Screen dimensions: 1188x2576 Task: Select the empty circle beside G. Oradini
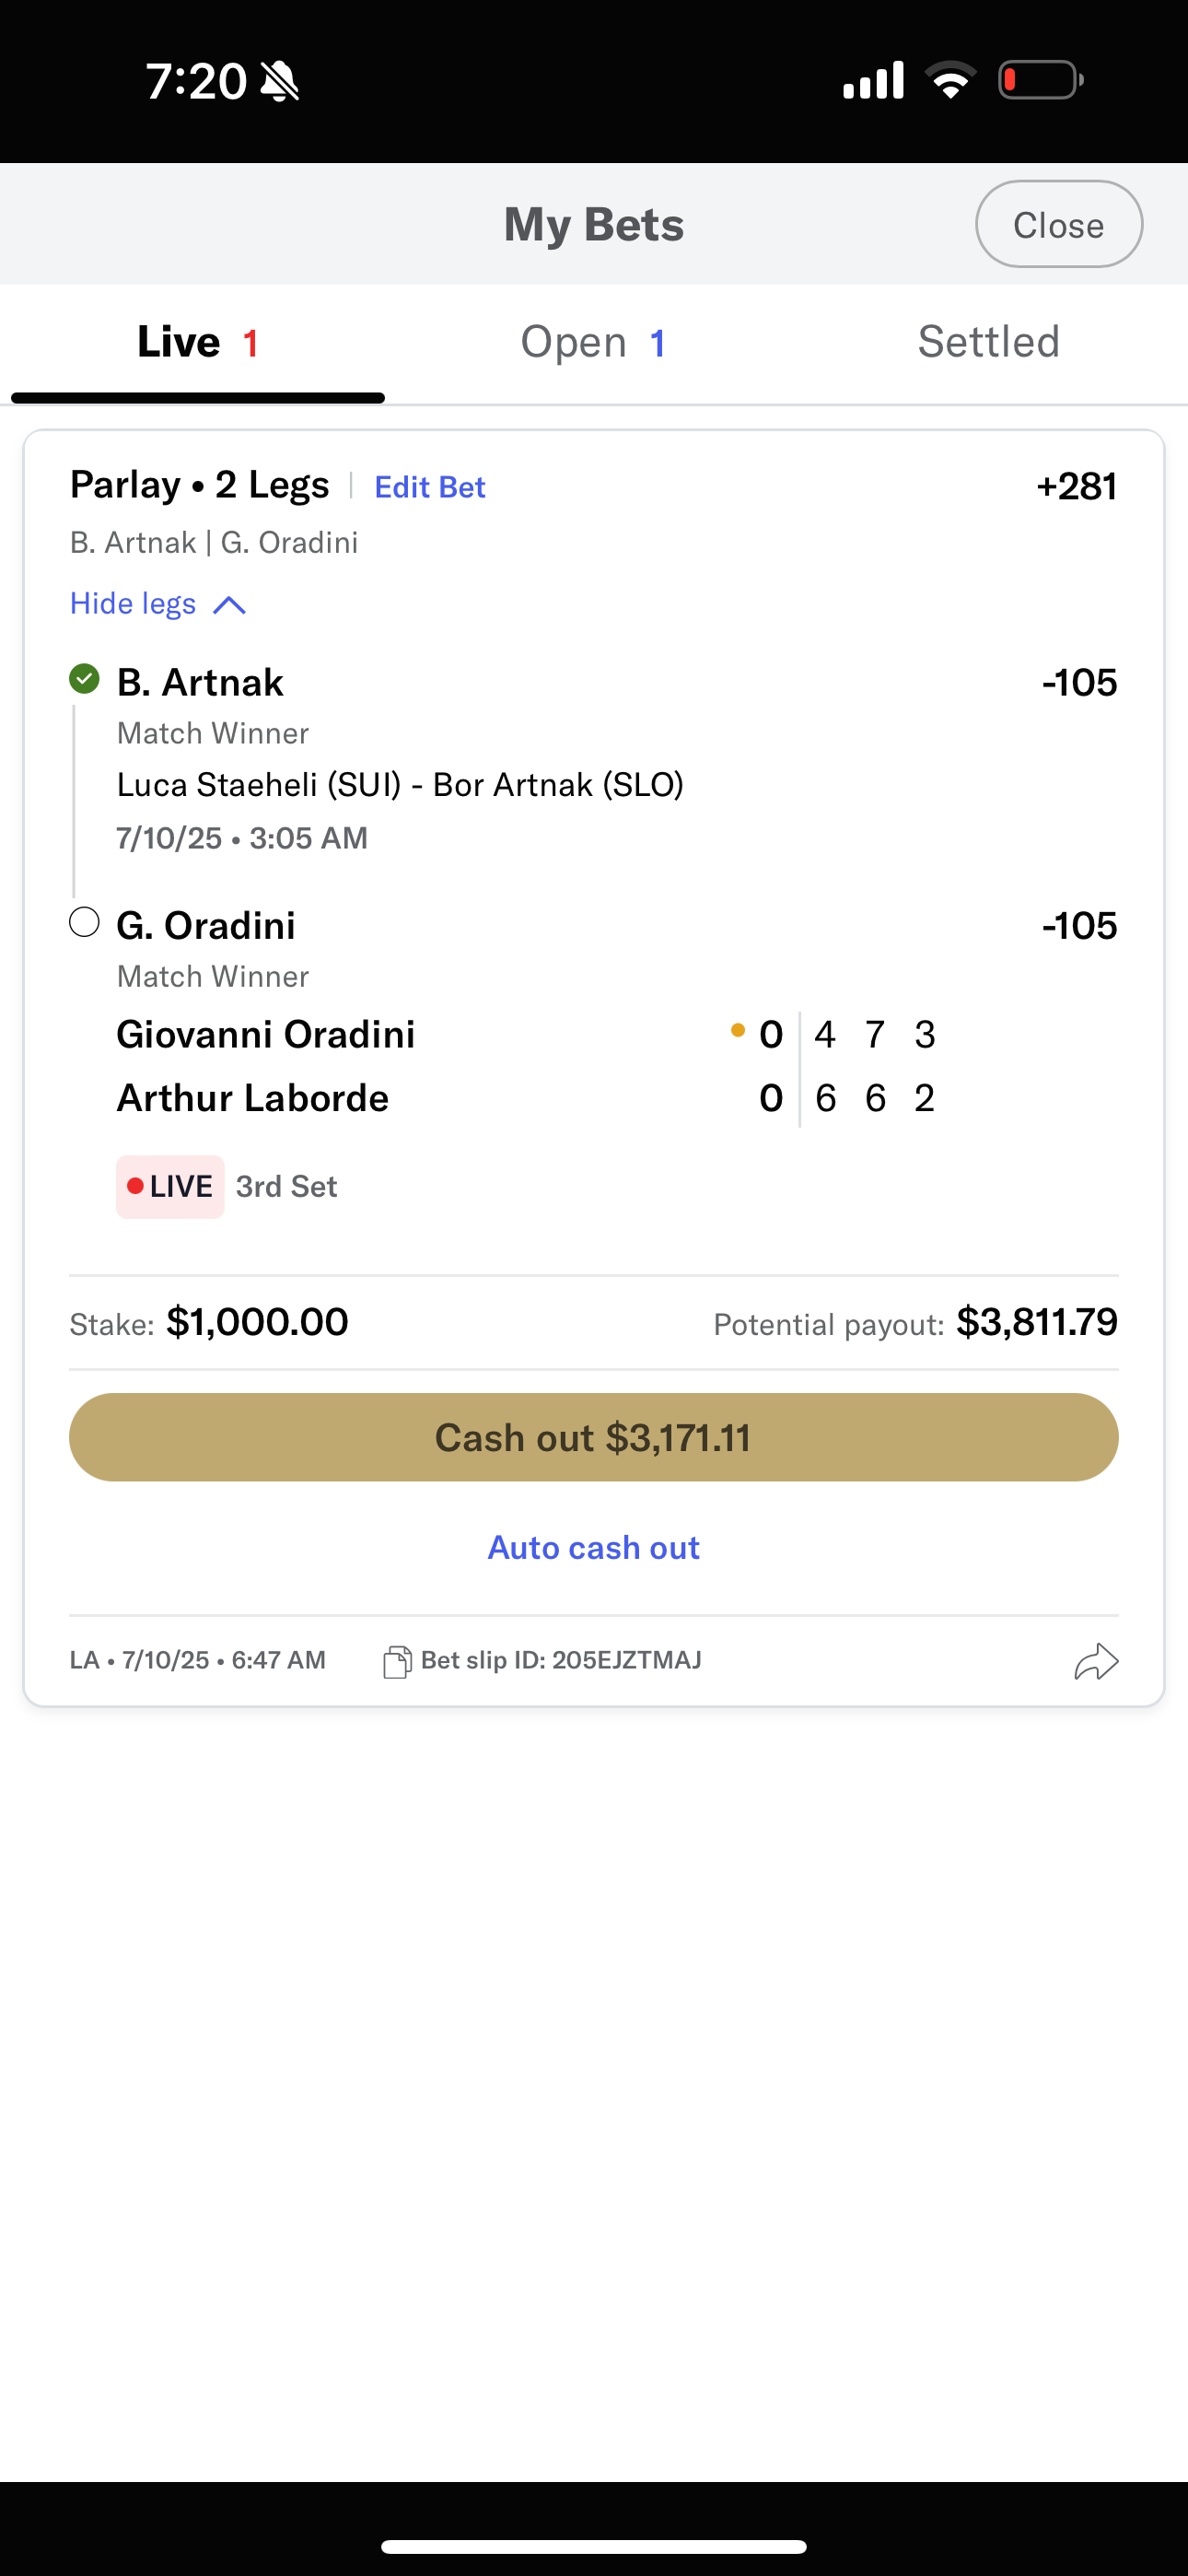pyautogui.click(x=85, y=922)
